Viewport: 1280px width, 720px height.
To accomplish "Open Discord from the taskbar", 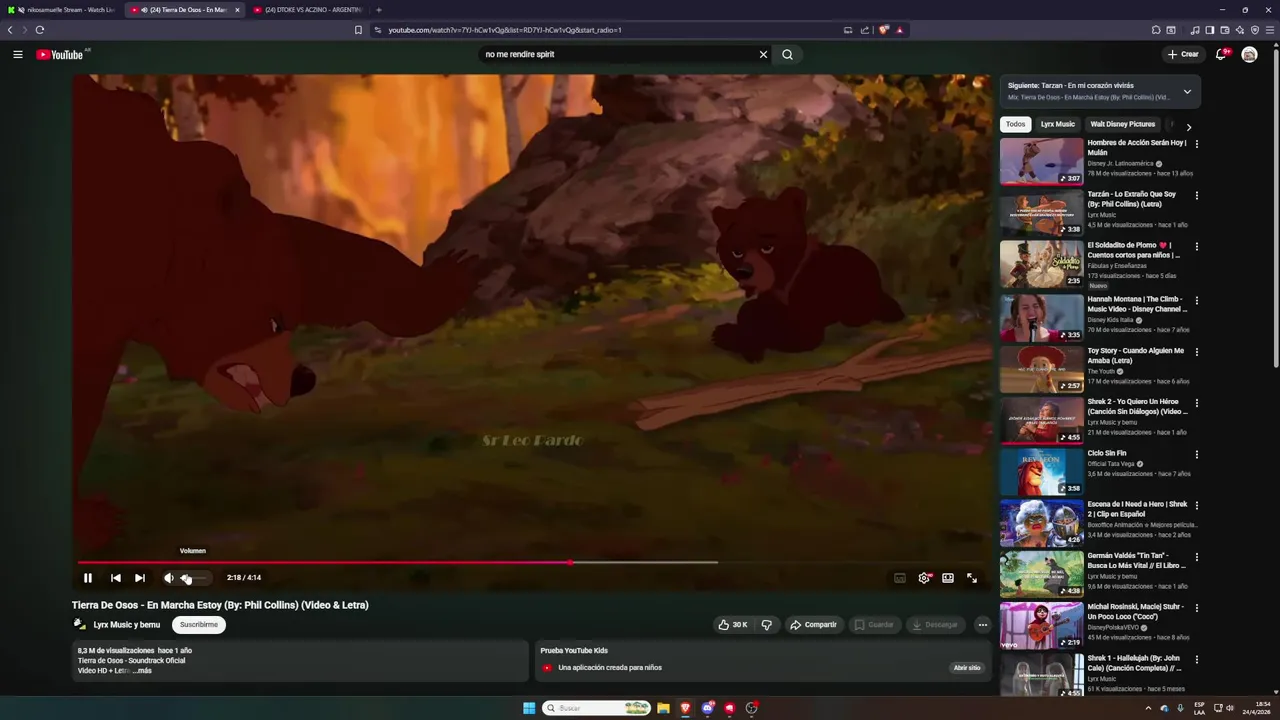I will (x=708, y=708).
